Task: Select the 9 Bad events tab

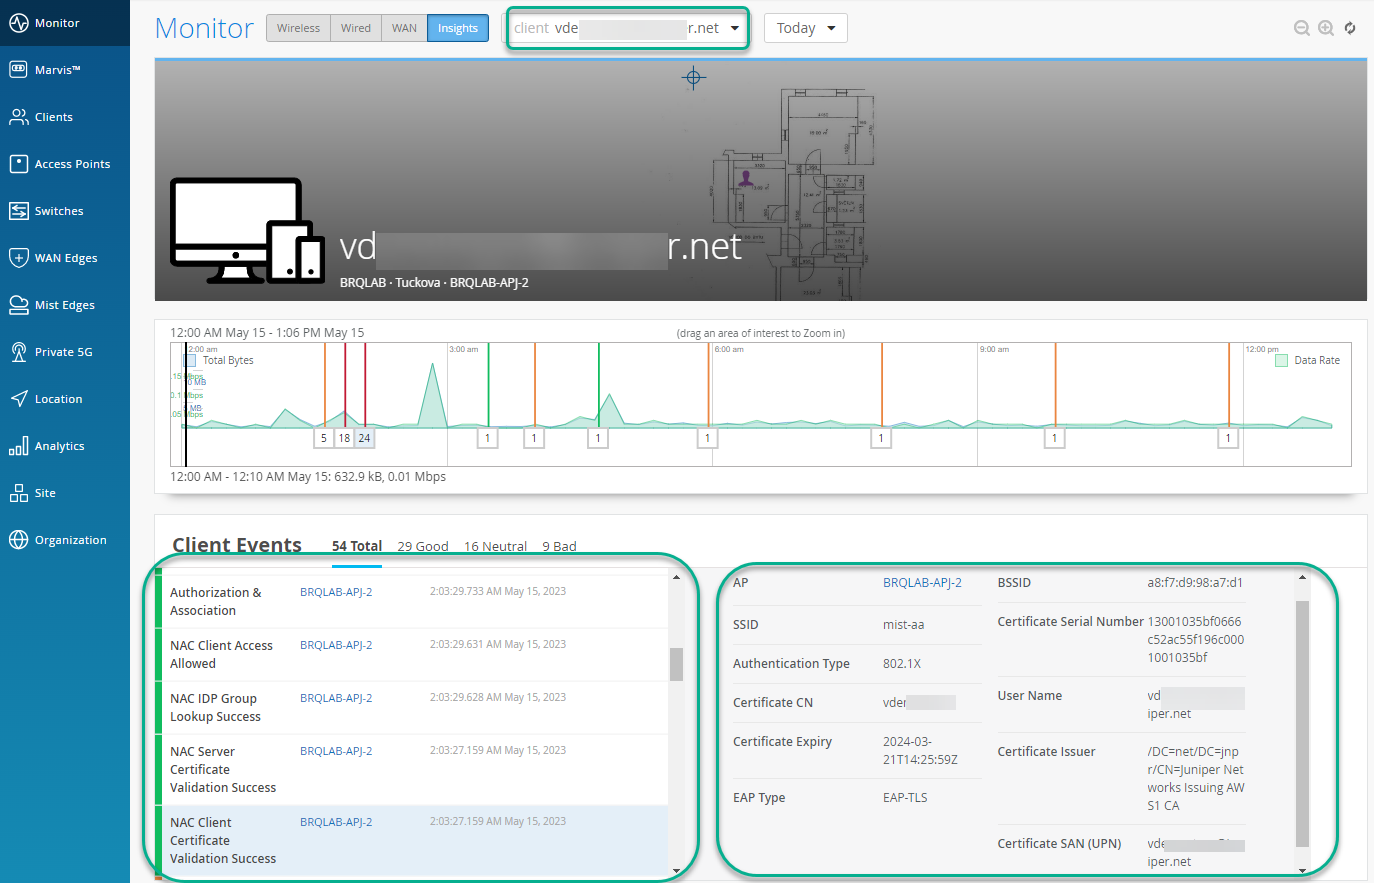Action: [x=559, y=546]
